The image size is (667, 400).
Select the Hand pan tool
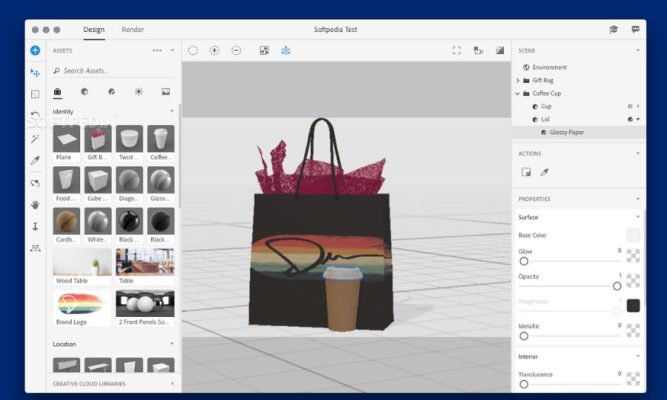pos(35,204)
